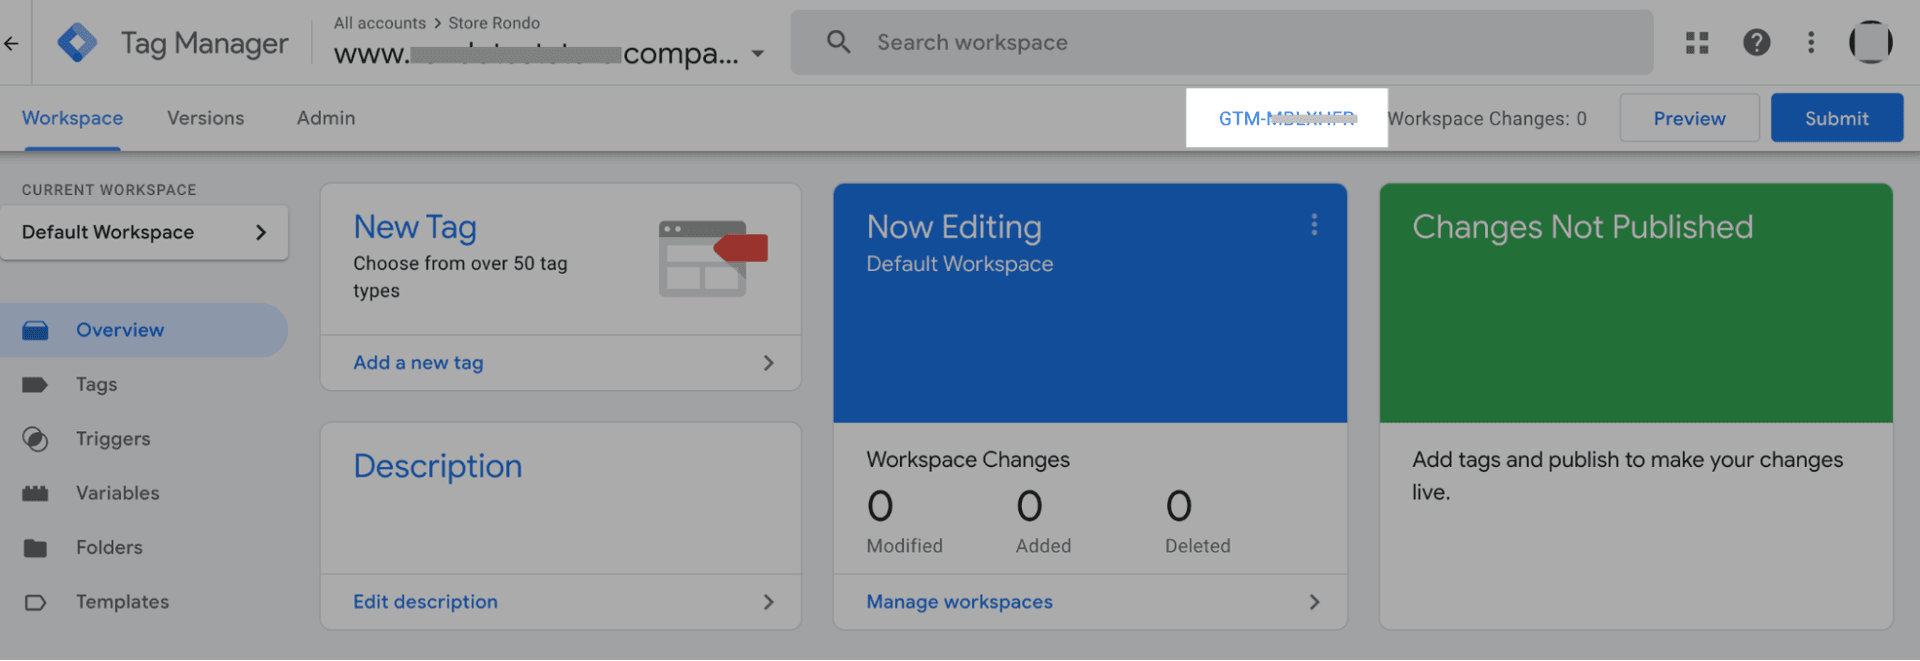Click the New Tag illustration icon

click(712, 258)
